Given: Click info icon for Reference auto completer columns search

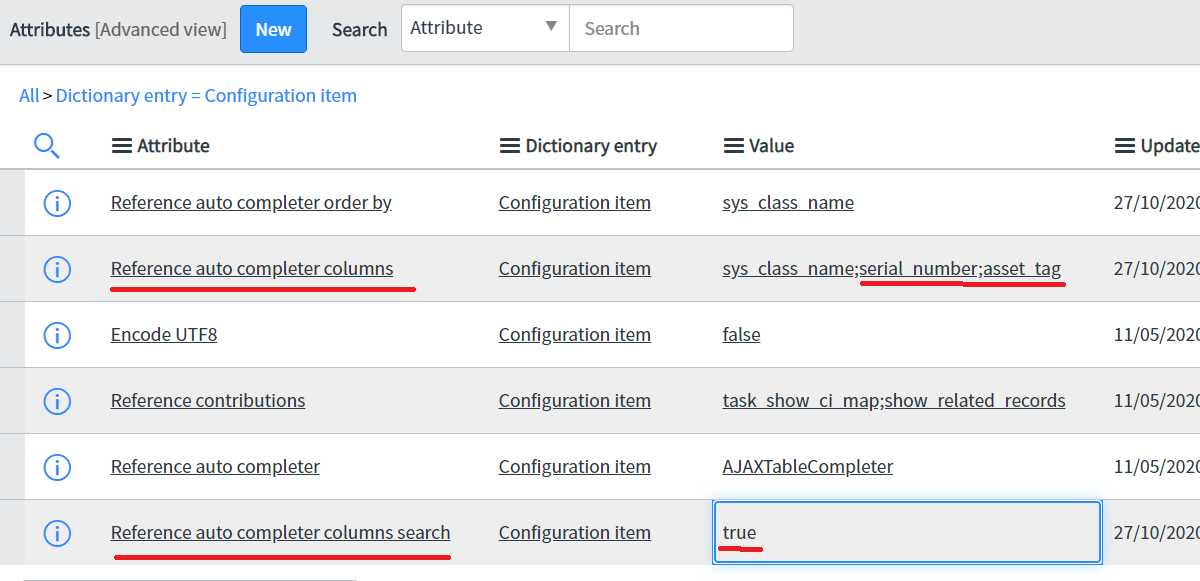Looking at the screenshot, I should pos(57,533).
